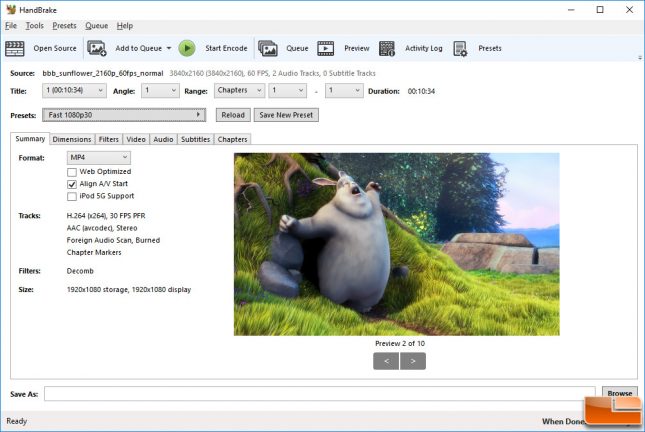Switch to the Dimensions tab
The height and width of the screenshot is (432, 645).
(x=72, y=139)
